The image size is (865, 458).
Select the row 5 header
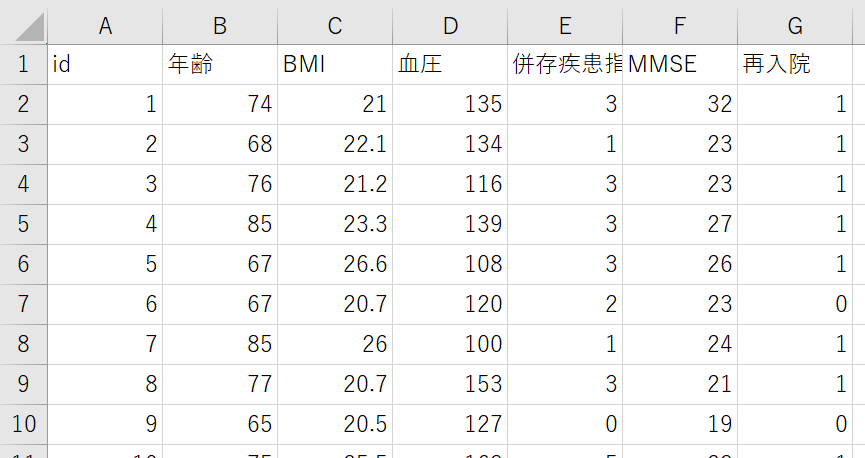click(x=23, y=224)
